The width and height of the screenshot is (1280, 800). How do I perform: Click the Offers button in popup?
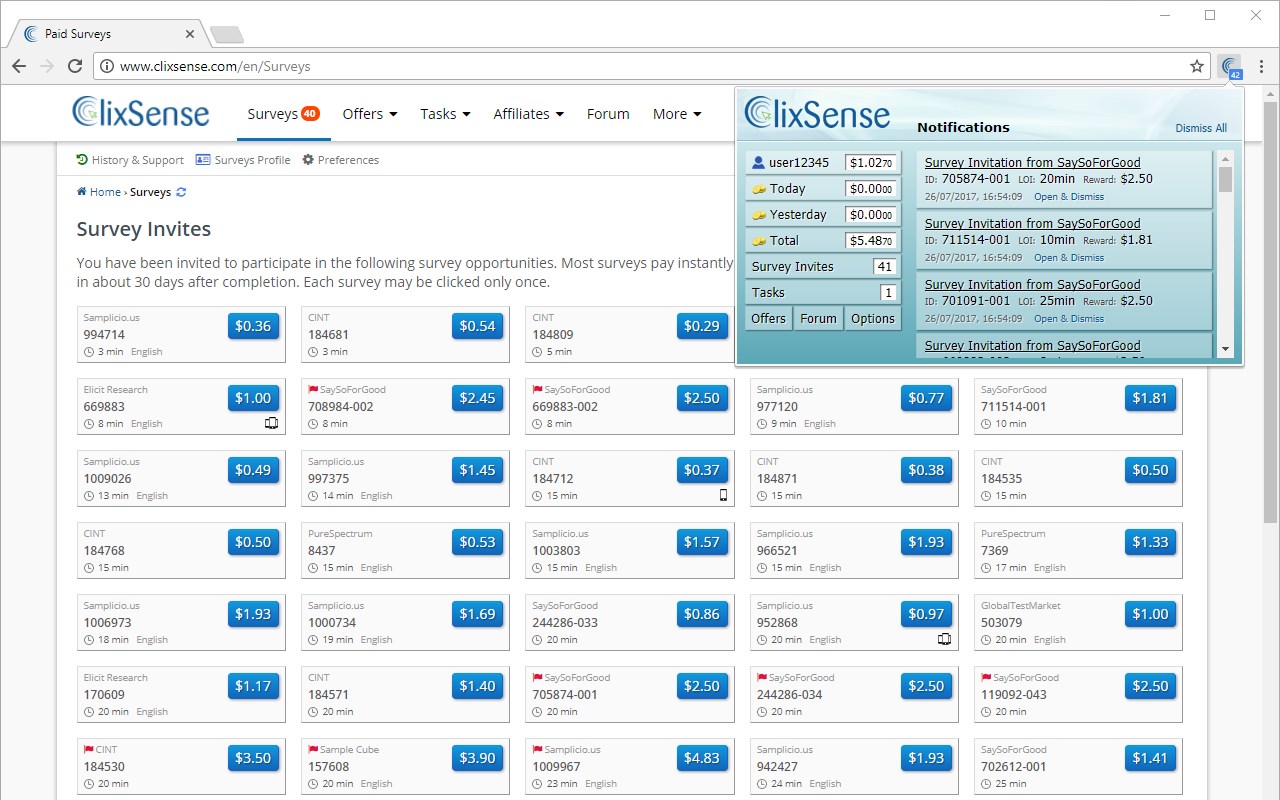(x=769, y=318)
